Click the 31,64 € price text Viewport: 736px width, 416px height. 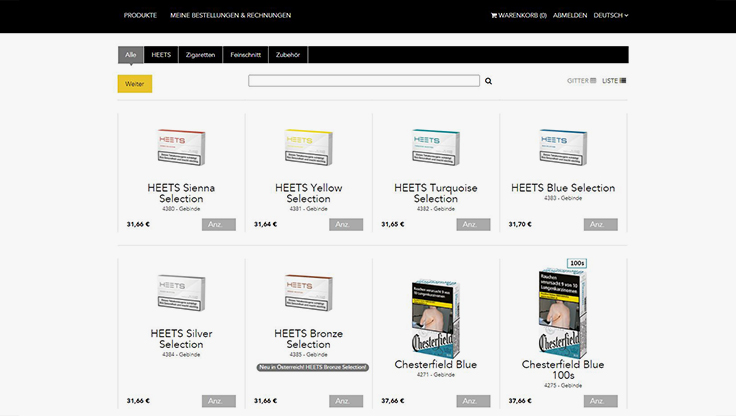pyautogui.click(x=266, y=224)
